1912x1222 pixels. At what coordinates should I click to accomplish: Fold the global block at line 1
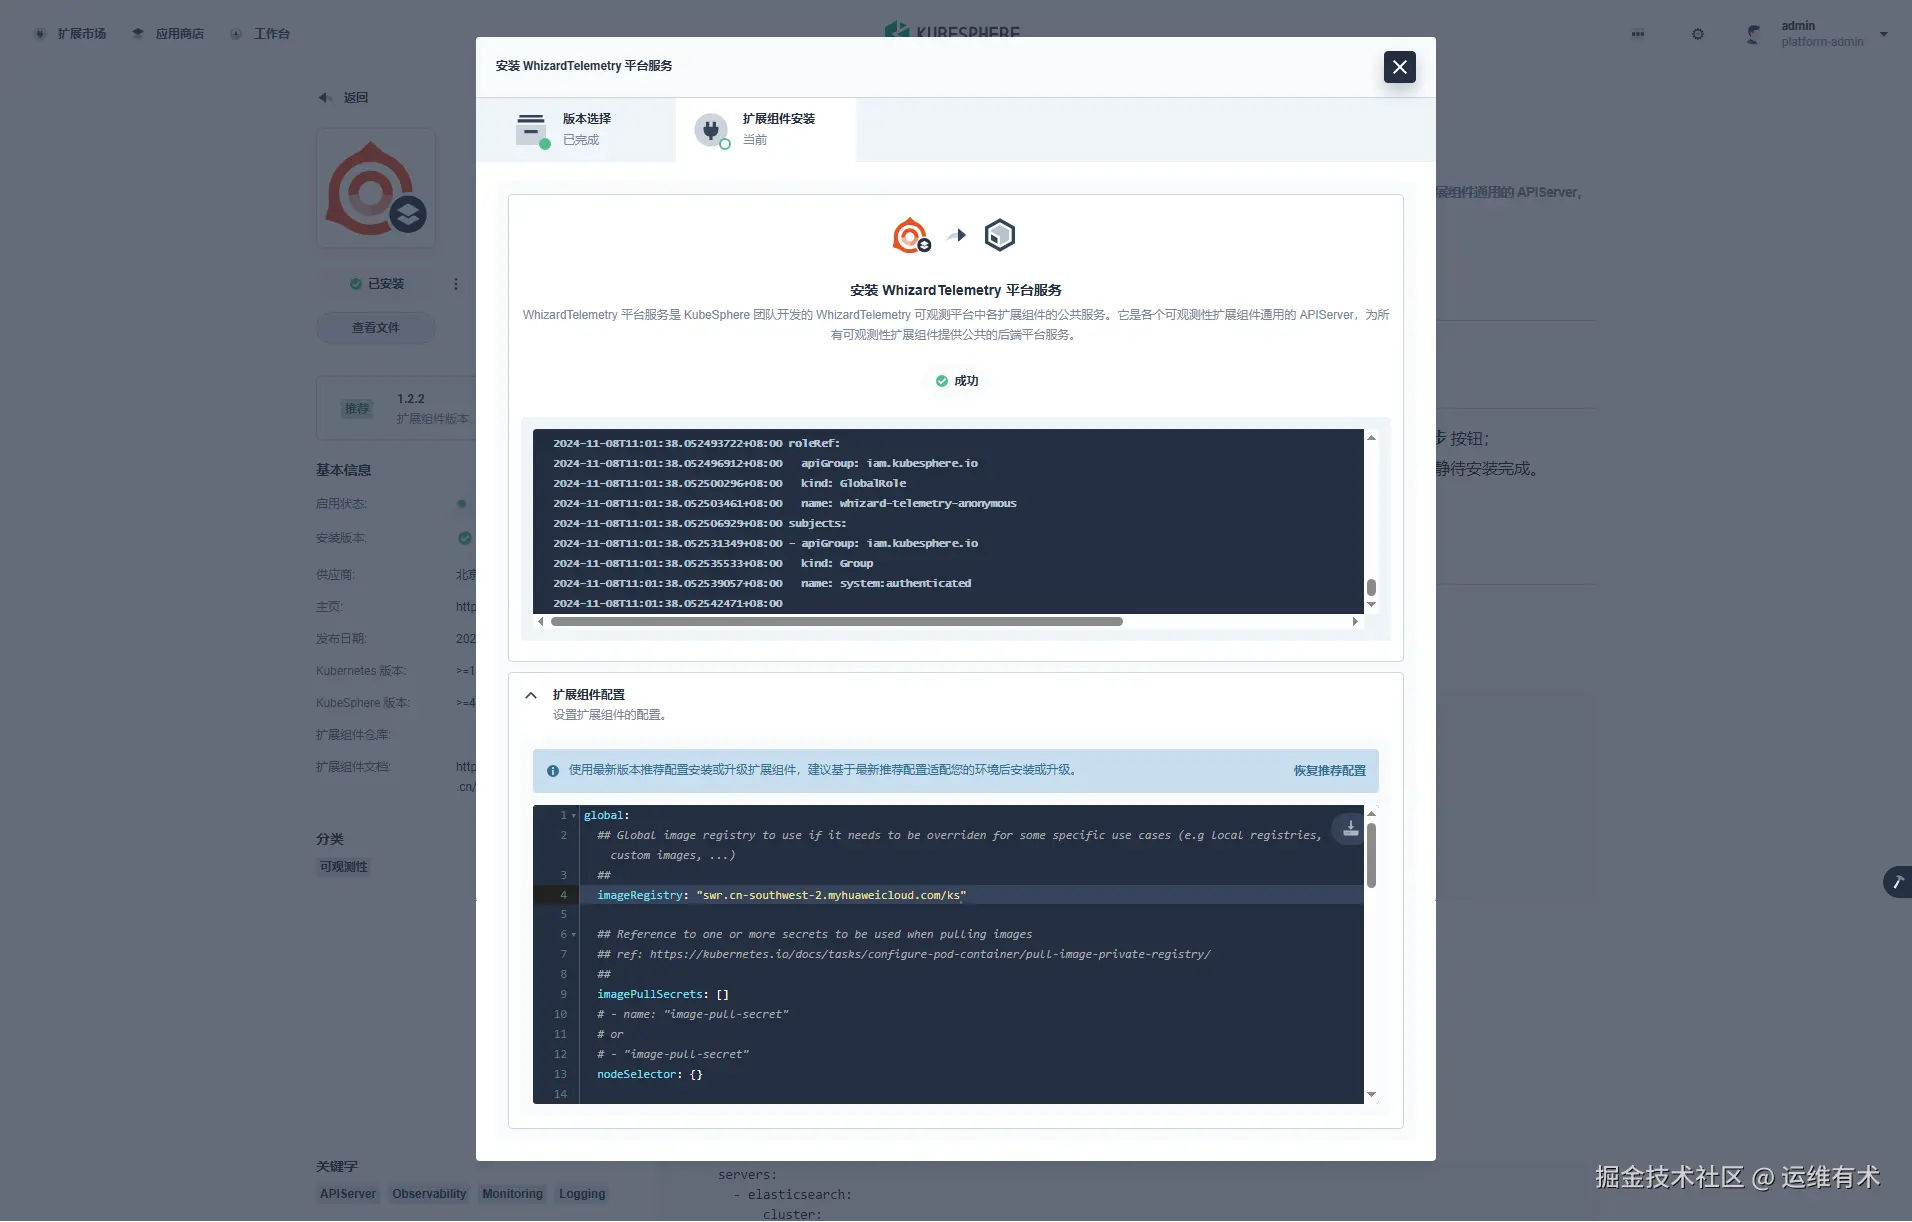574,816
